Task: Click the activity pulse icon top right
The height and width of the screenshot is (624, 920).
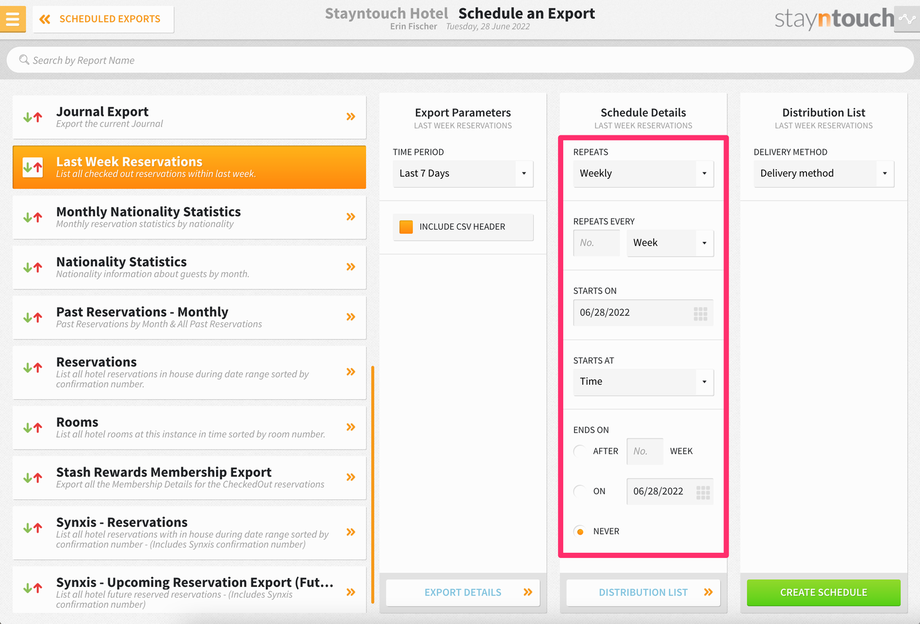Action: pos(907,19)
